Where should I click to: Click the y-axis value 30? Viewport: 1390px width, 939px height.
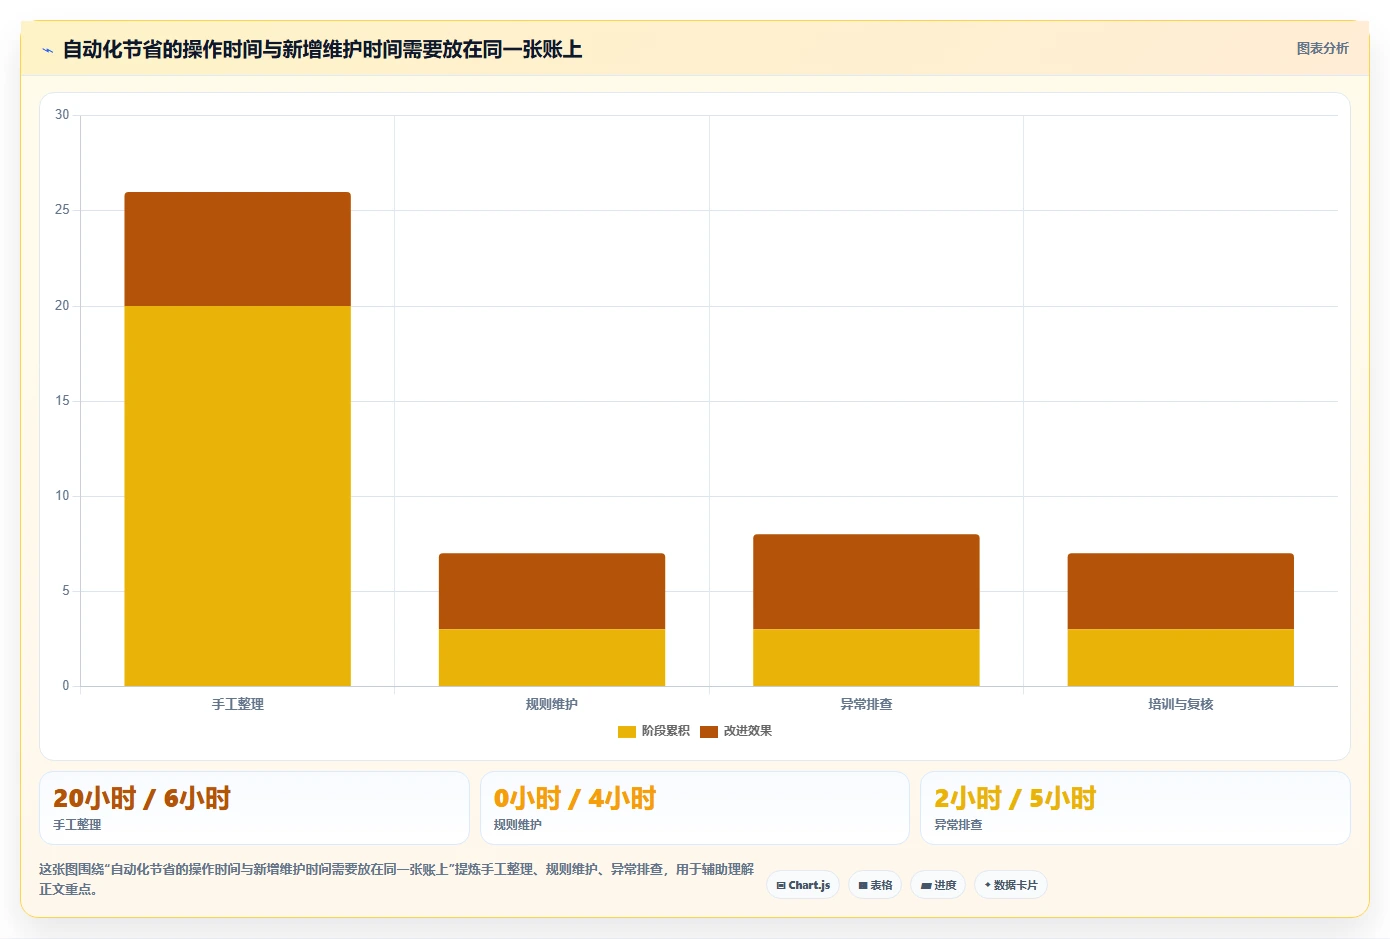click(x=62, y=115)
